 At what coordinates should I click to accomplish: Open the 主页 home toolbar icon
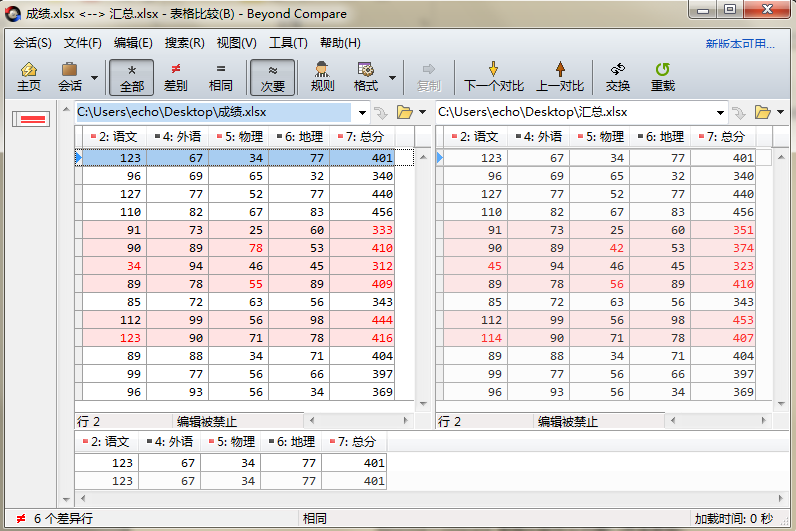pos(29,77)
